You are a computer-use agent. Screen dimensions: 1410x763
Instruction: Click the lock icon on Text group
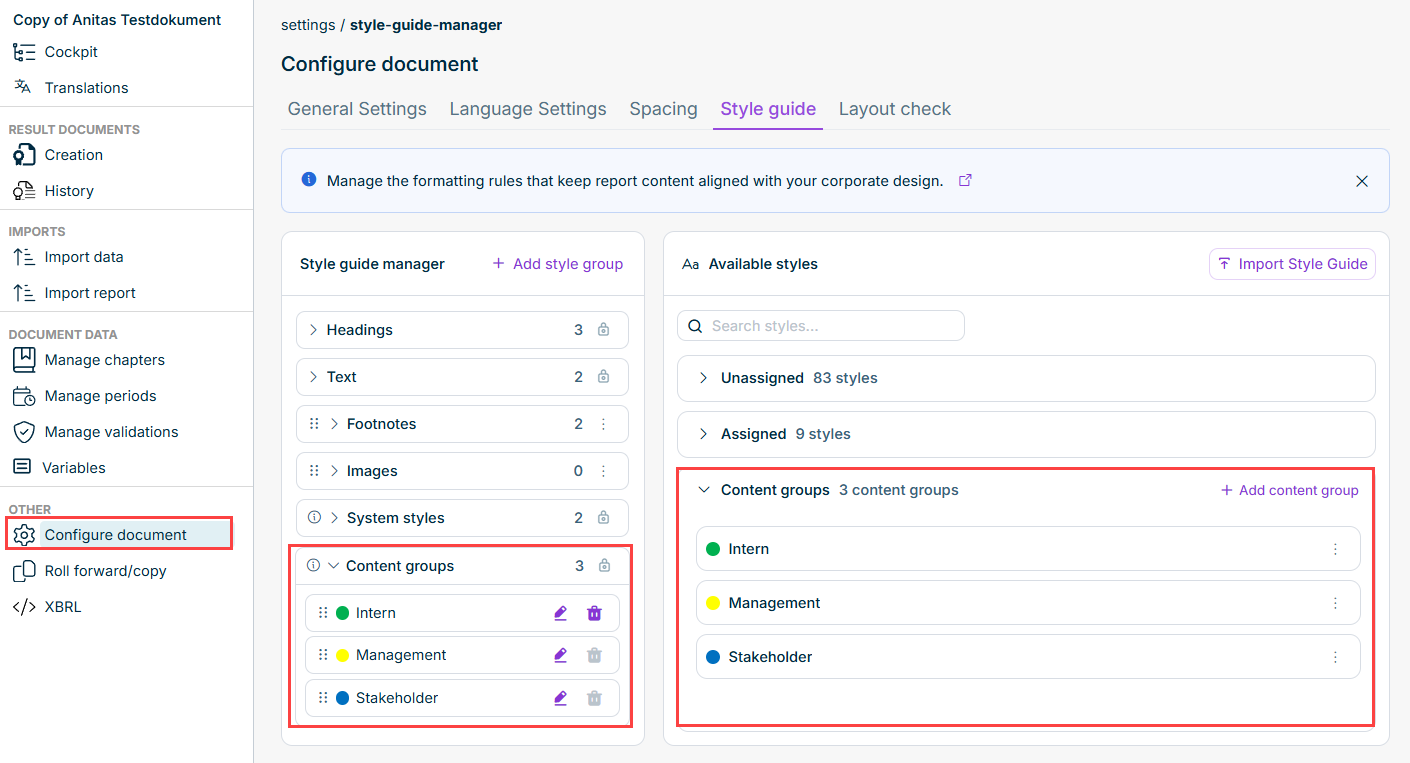[603, 377]
